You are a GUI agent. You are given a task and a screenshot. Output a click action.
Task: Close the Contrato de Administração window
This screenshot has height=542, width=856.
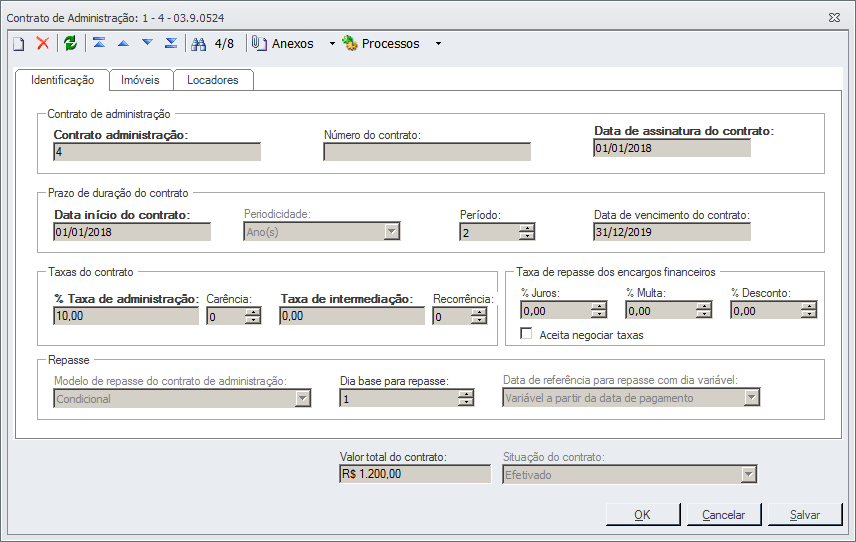(834, 17)
